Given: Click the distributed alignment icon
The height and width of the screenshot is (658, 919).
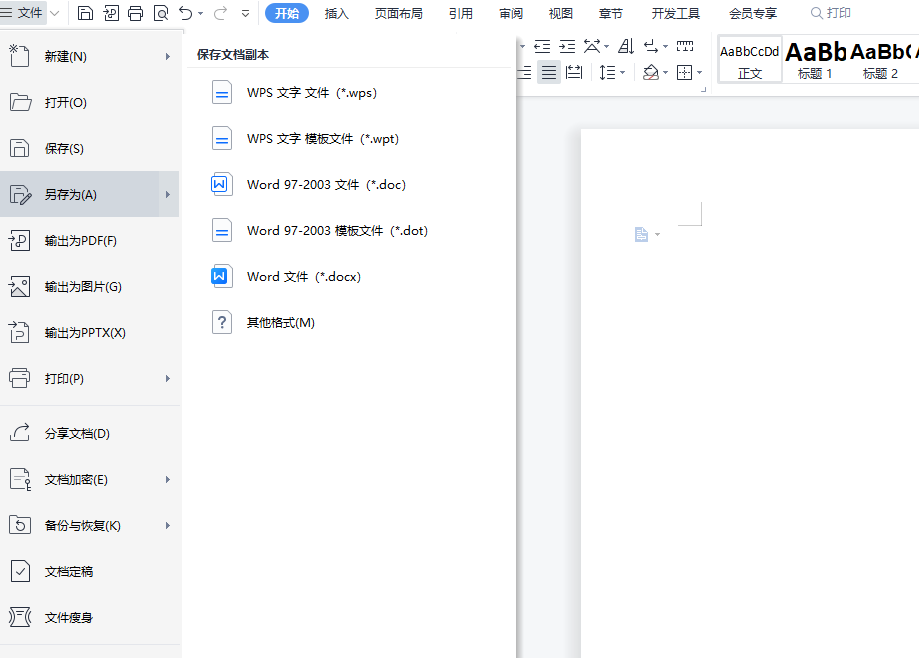Looking at the screenshot, I should coord(574,73).
